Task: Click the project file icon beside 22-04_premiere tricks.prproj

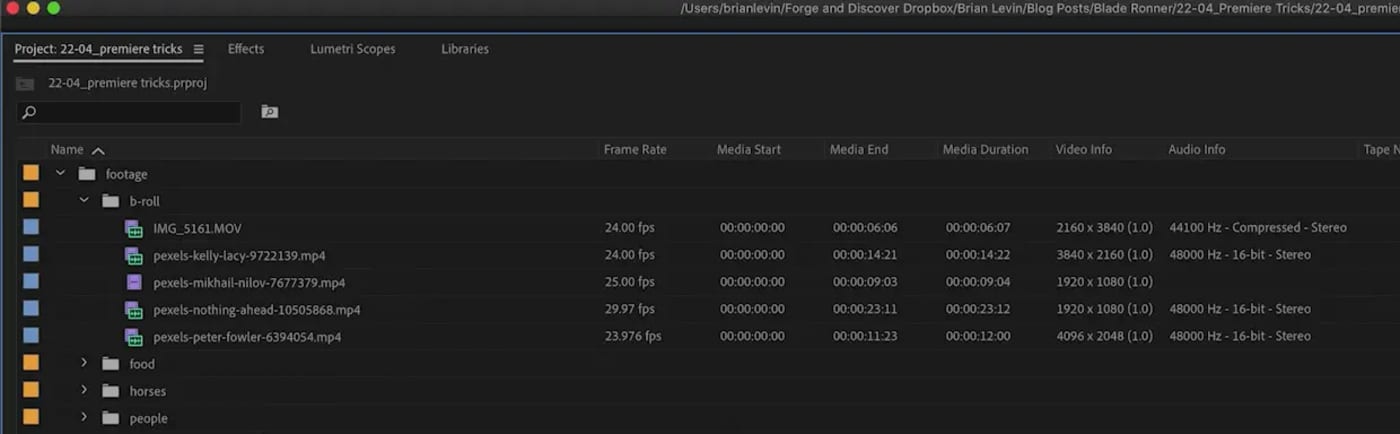Action: (x=25, y=84)
